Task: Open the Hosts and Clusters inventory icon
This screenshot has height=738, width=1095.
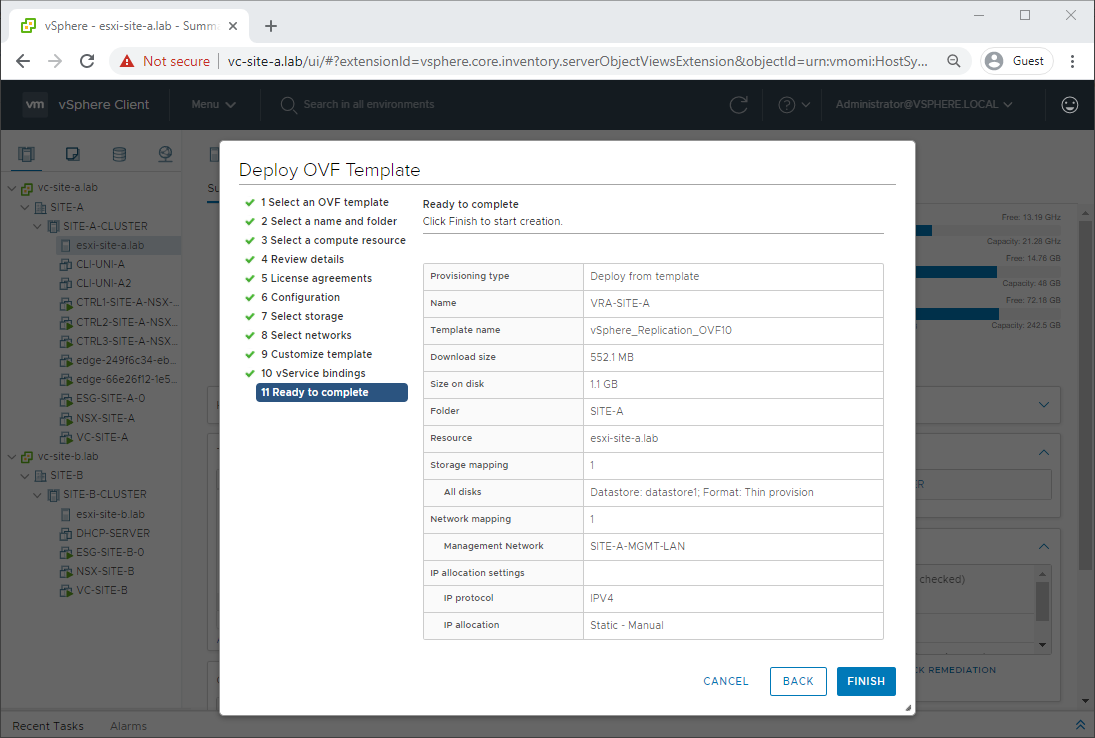Action: (27, 154)
